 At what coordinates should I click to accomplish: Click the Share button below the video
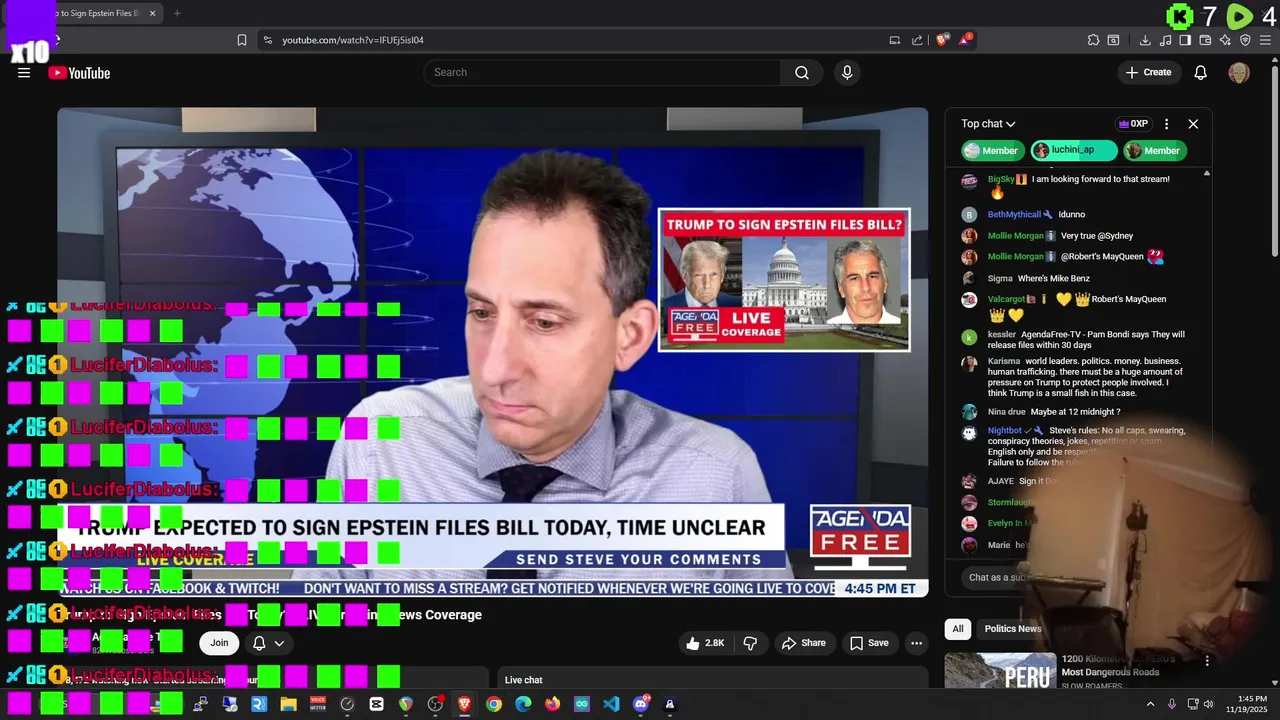pos(804,643)
